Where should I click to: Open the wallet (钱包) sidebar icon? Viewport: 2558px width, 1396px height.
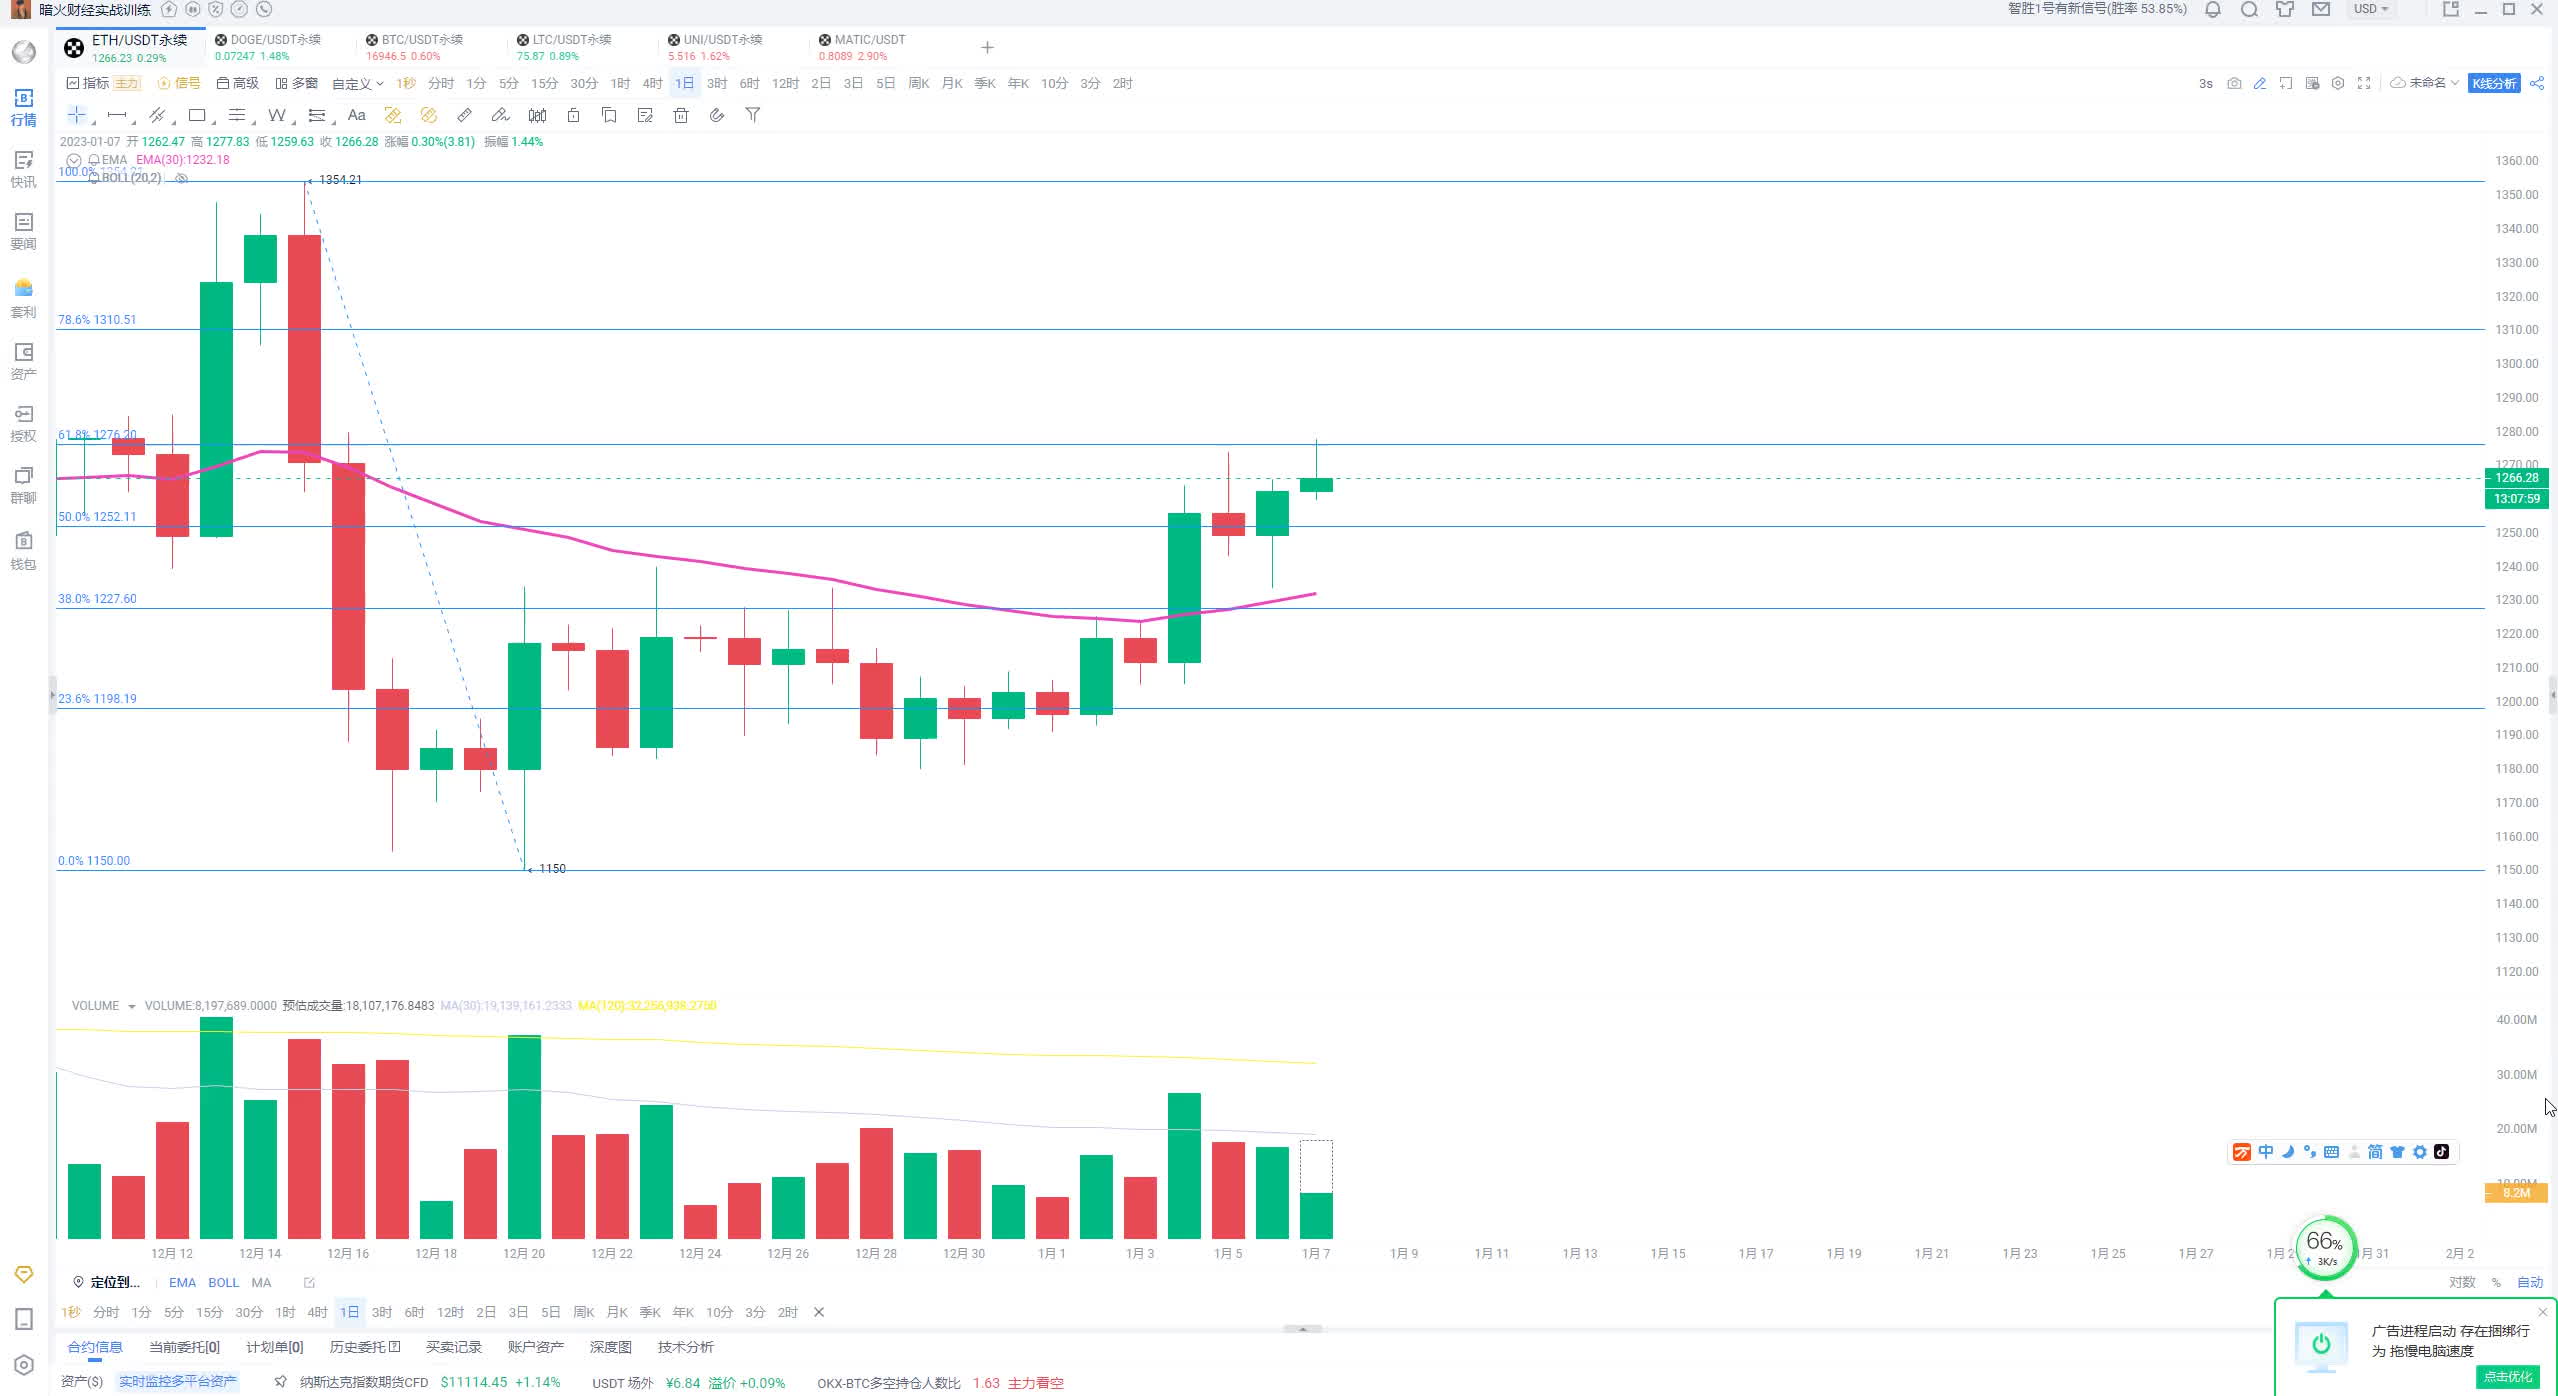point(23,550)
